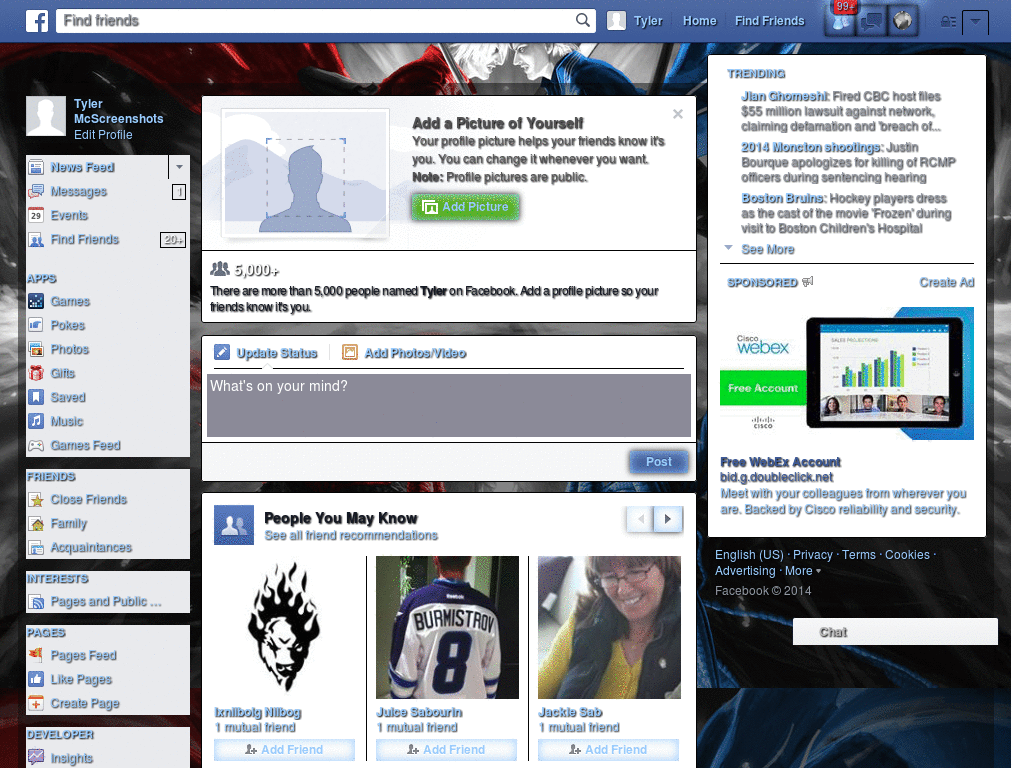
Task: Click Tyler's profile avatar in sidebar
Action: 46,116
